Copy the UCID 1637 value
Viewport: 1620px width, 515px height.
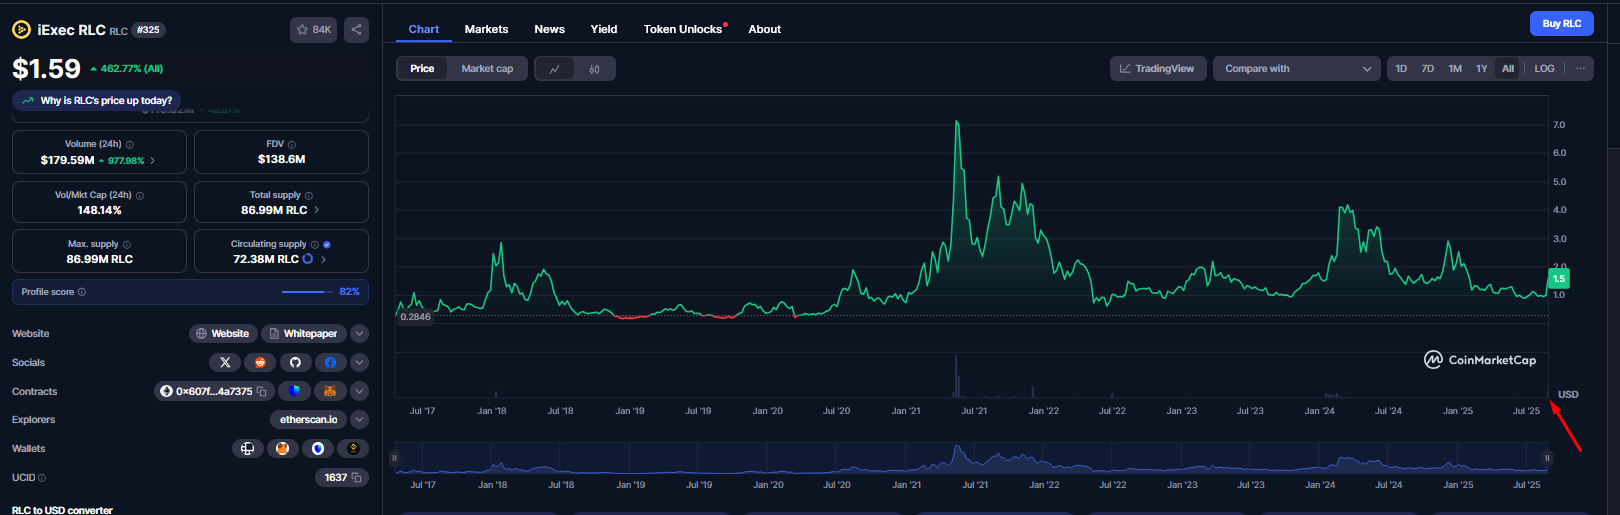356,477
